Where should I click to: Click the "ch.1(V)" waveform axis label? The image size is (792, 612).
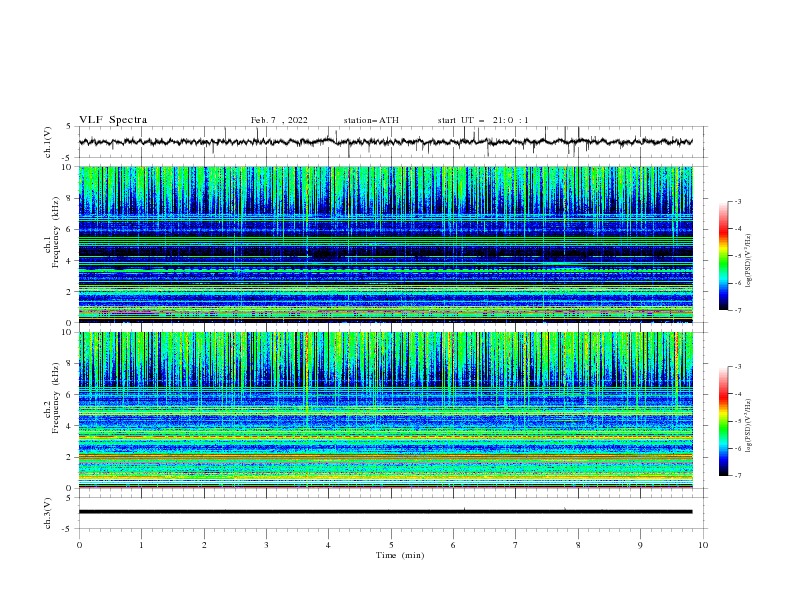pos(48,142)
